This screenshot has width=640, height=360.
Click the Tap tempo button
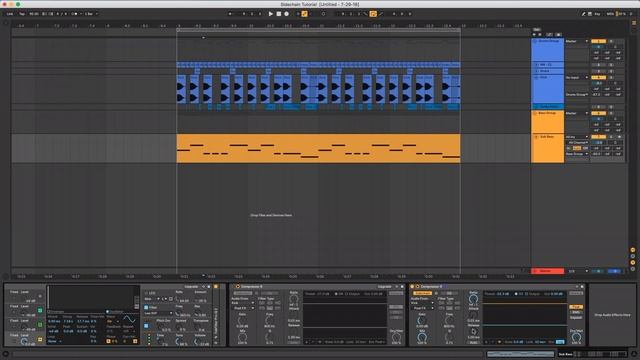(22, 14)
